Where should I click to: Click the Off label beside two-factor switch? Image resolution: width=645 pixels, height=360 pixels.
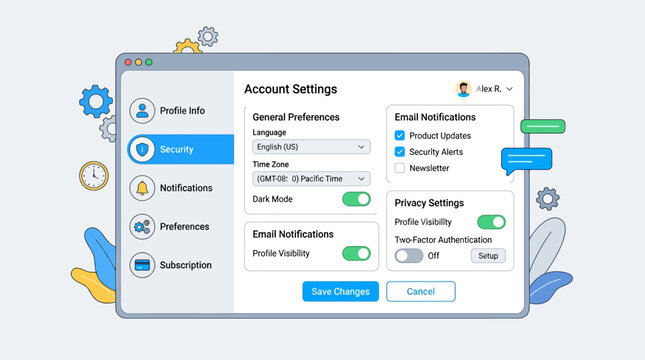433,255
